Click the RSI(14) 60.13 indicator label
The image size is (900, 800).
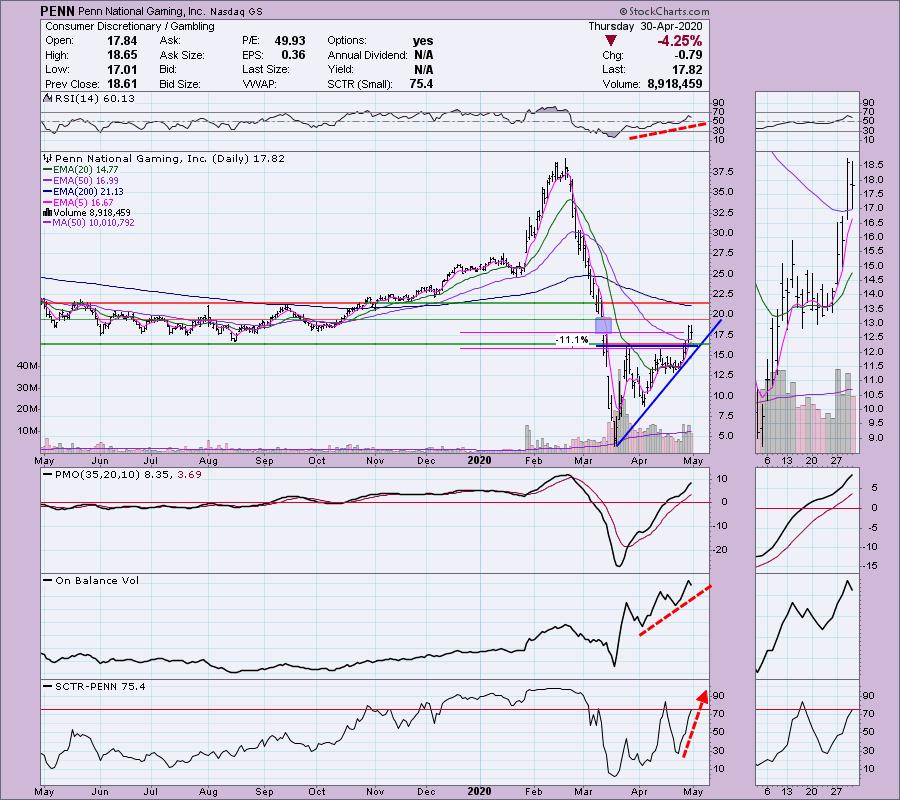[95, 99]
